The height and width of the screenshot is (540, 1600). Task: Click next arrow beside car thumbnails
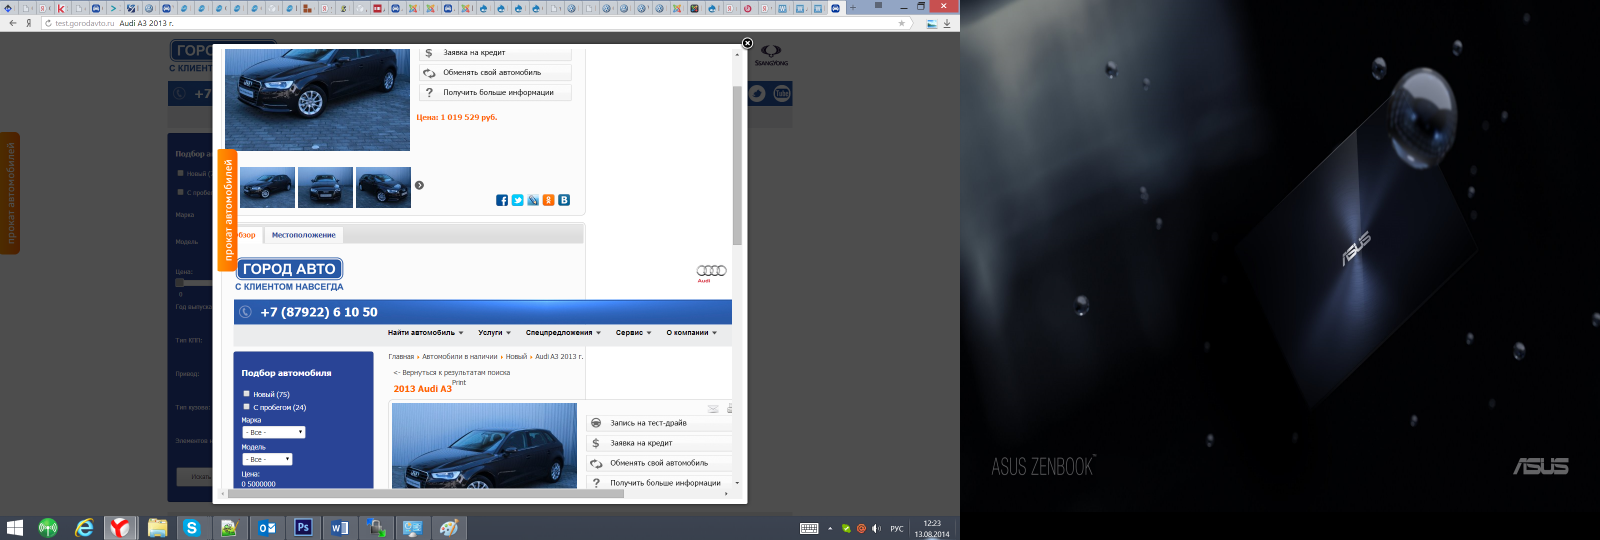click(x=419, y=185)
